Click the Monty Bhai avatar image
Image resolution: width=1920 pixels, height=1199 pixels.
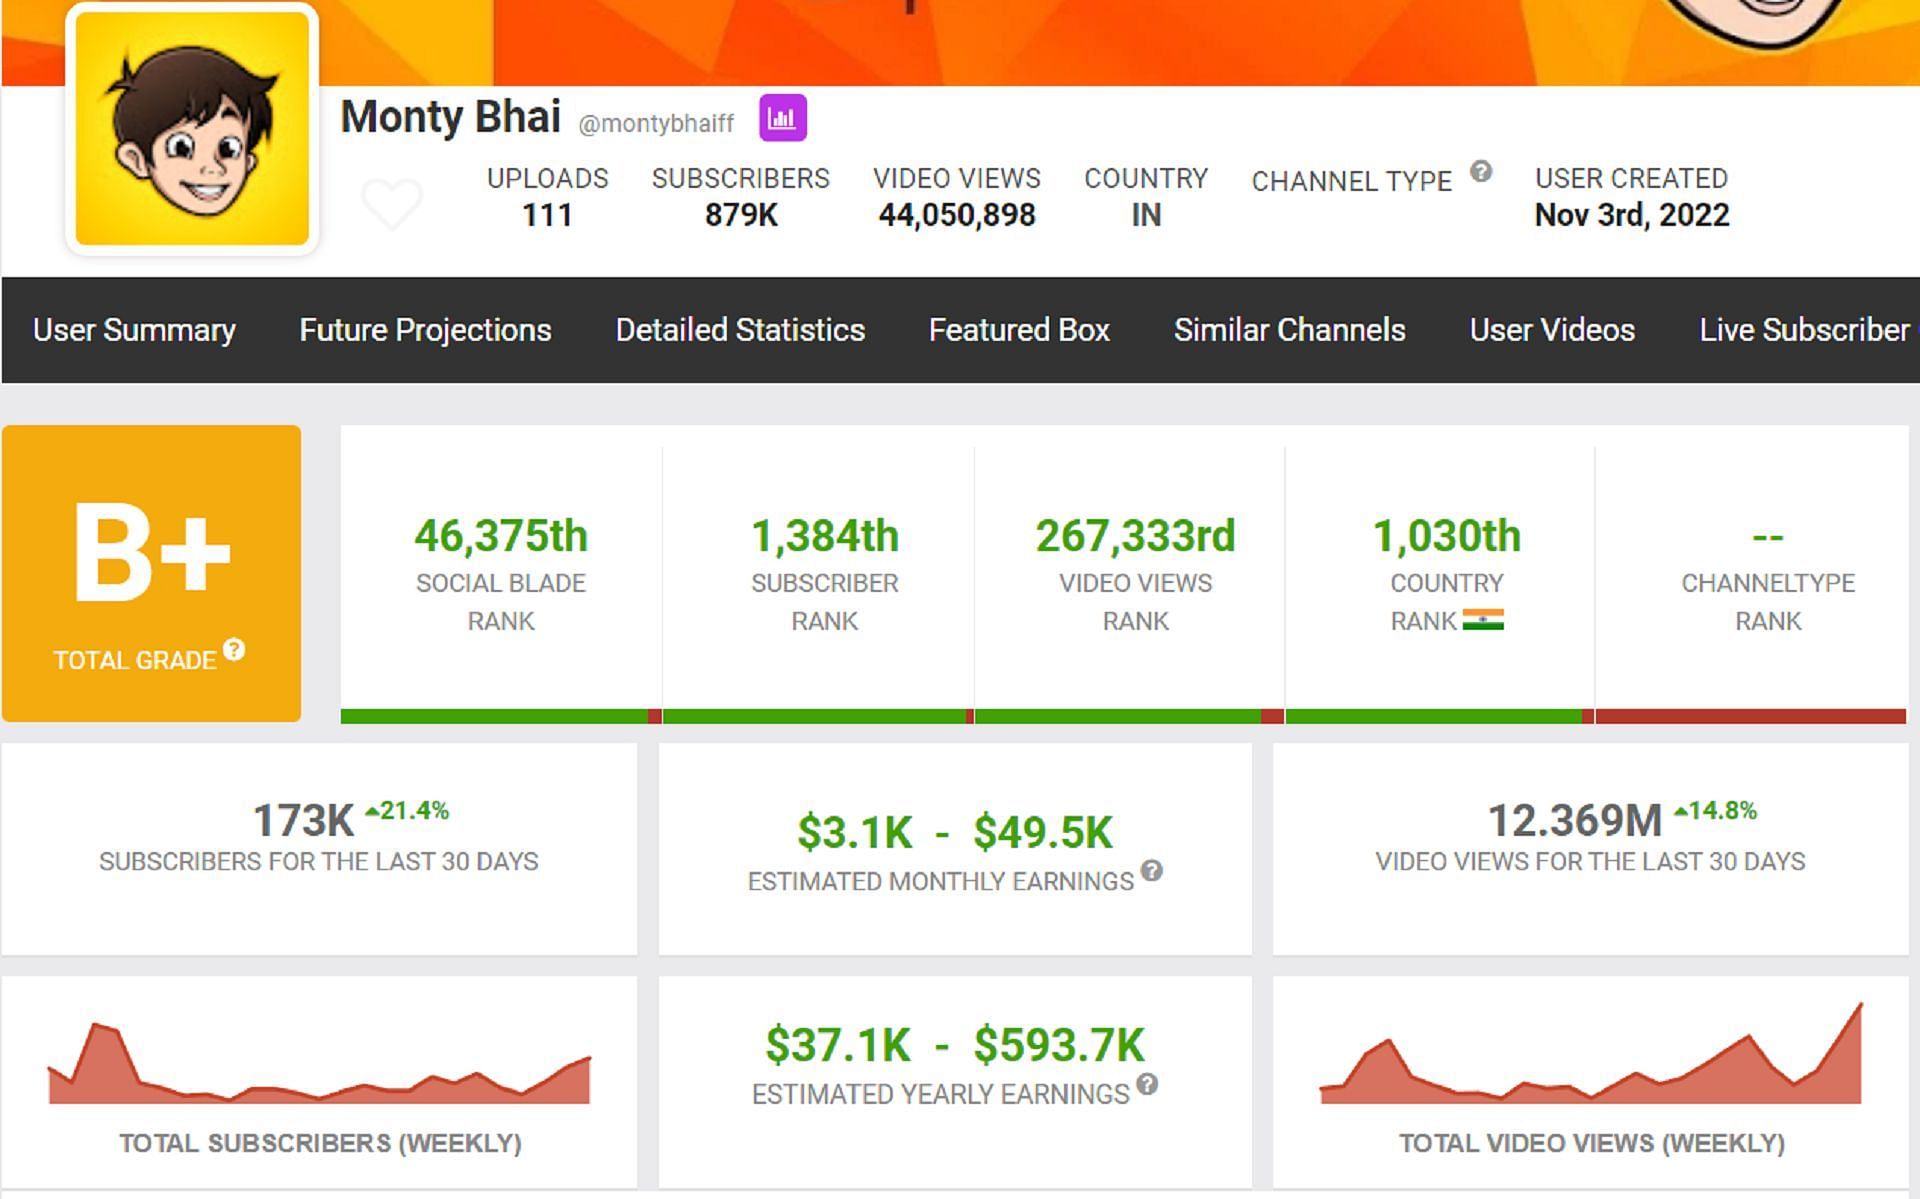[192, 128]
